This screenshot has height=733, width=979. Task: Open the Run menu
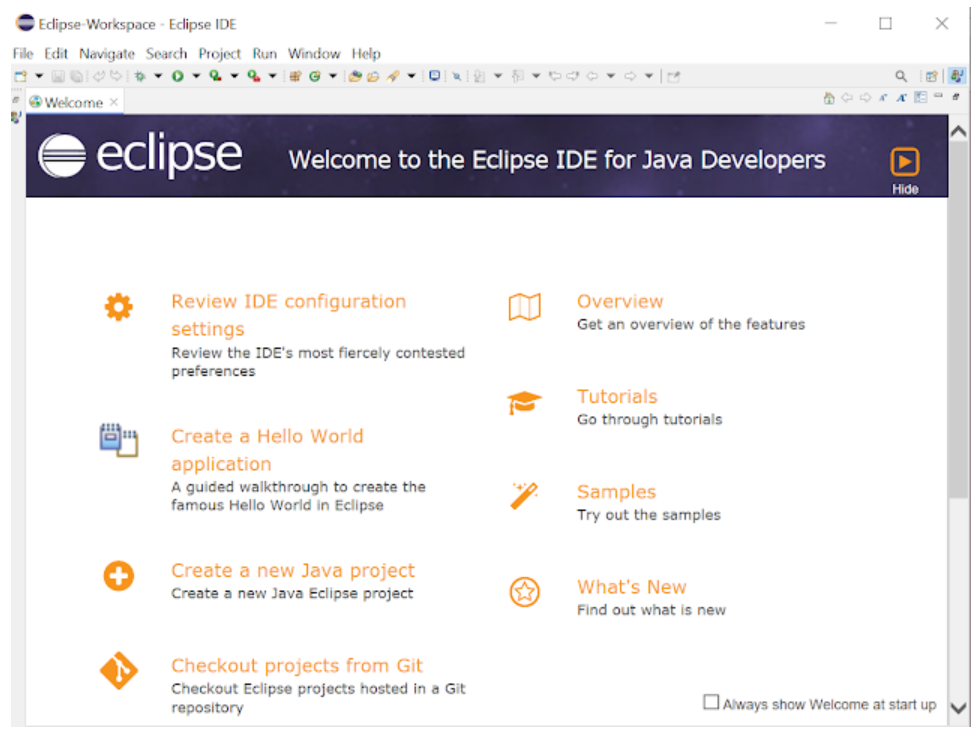[264, 54]
